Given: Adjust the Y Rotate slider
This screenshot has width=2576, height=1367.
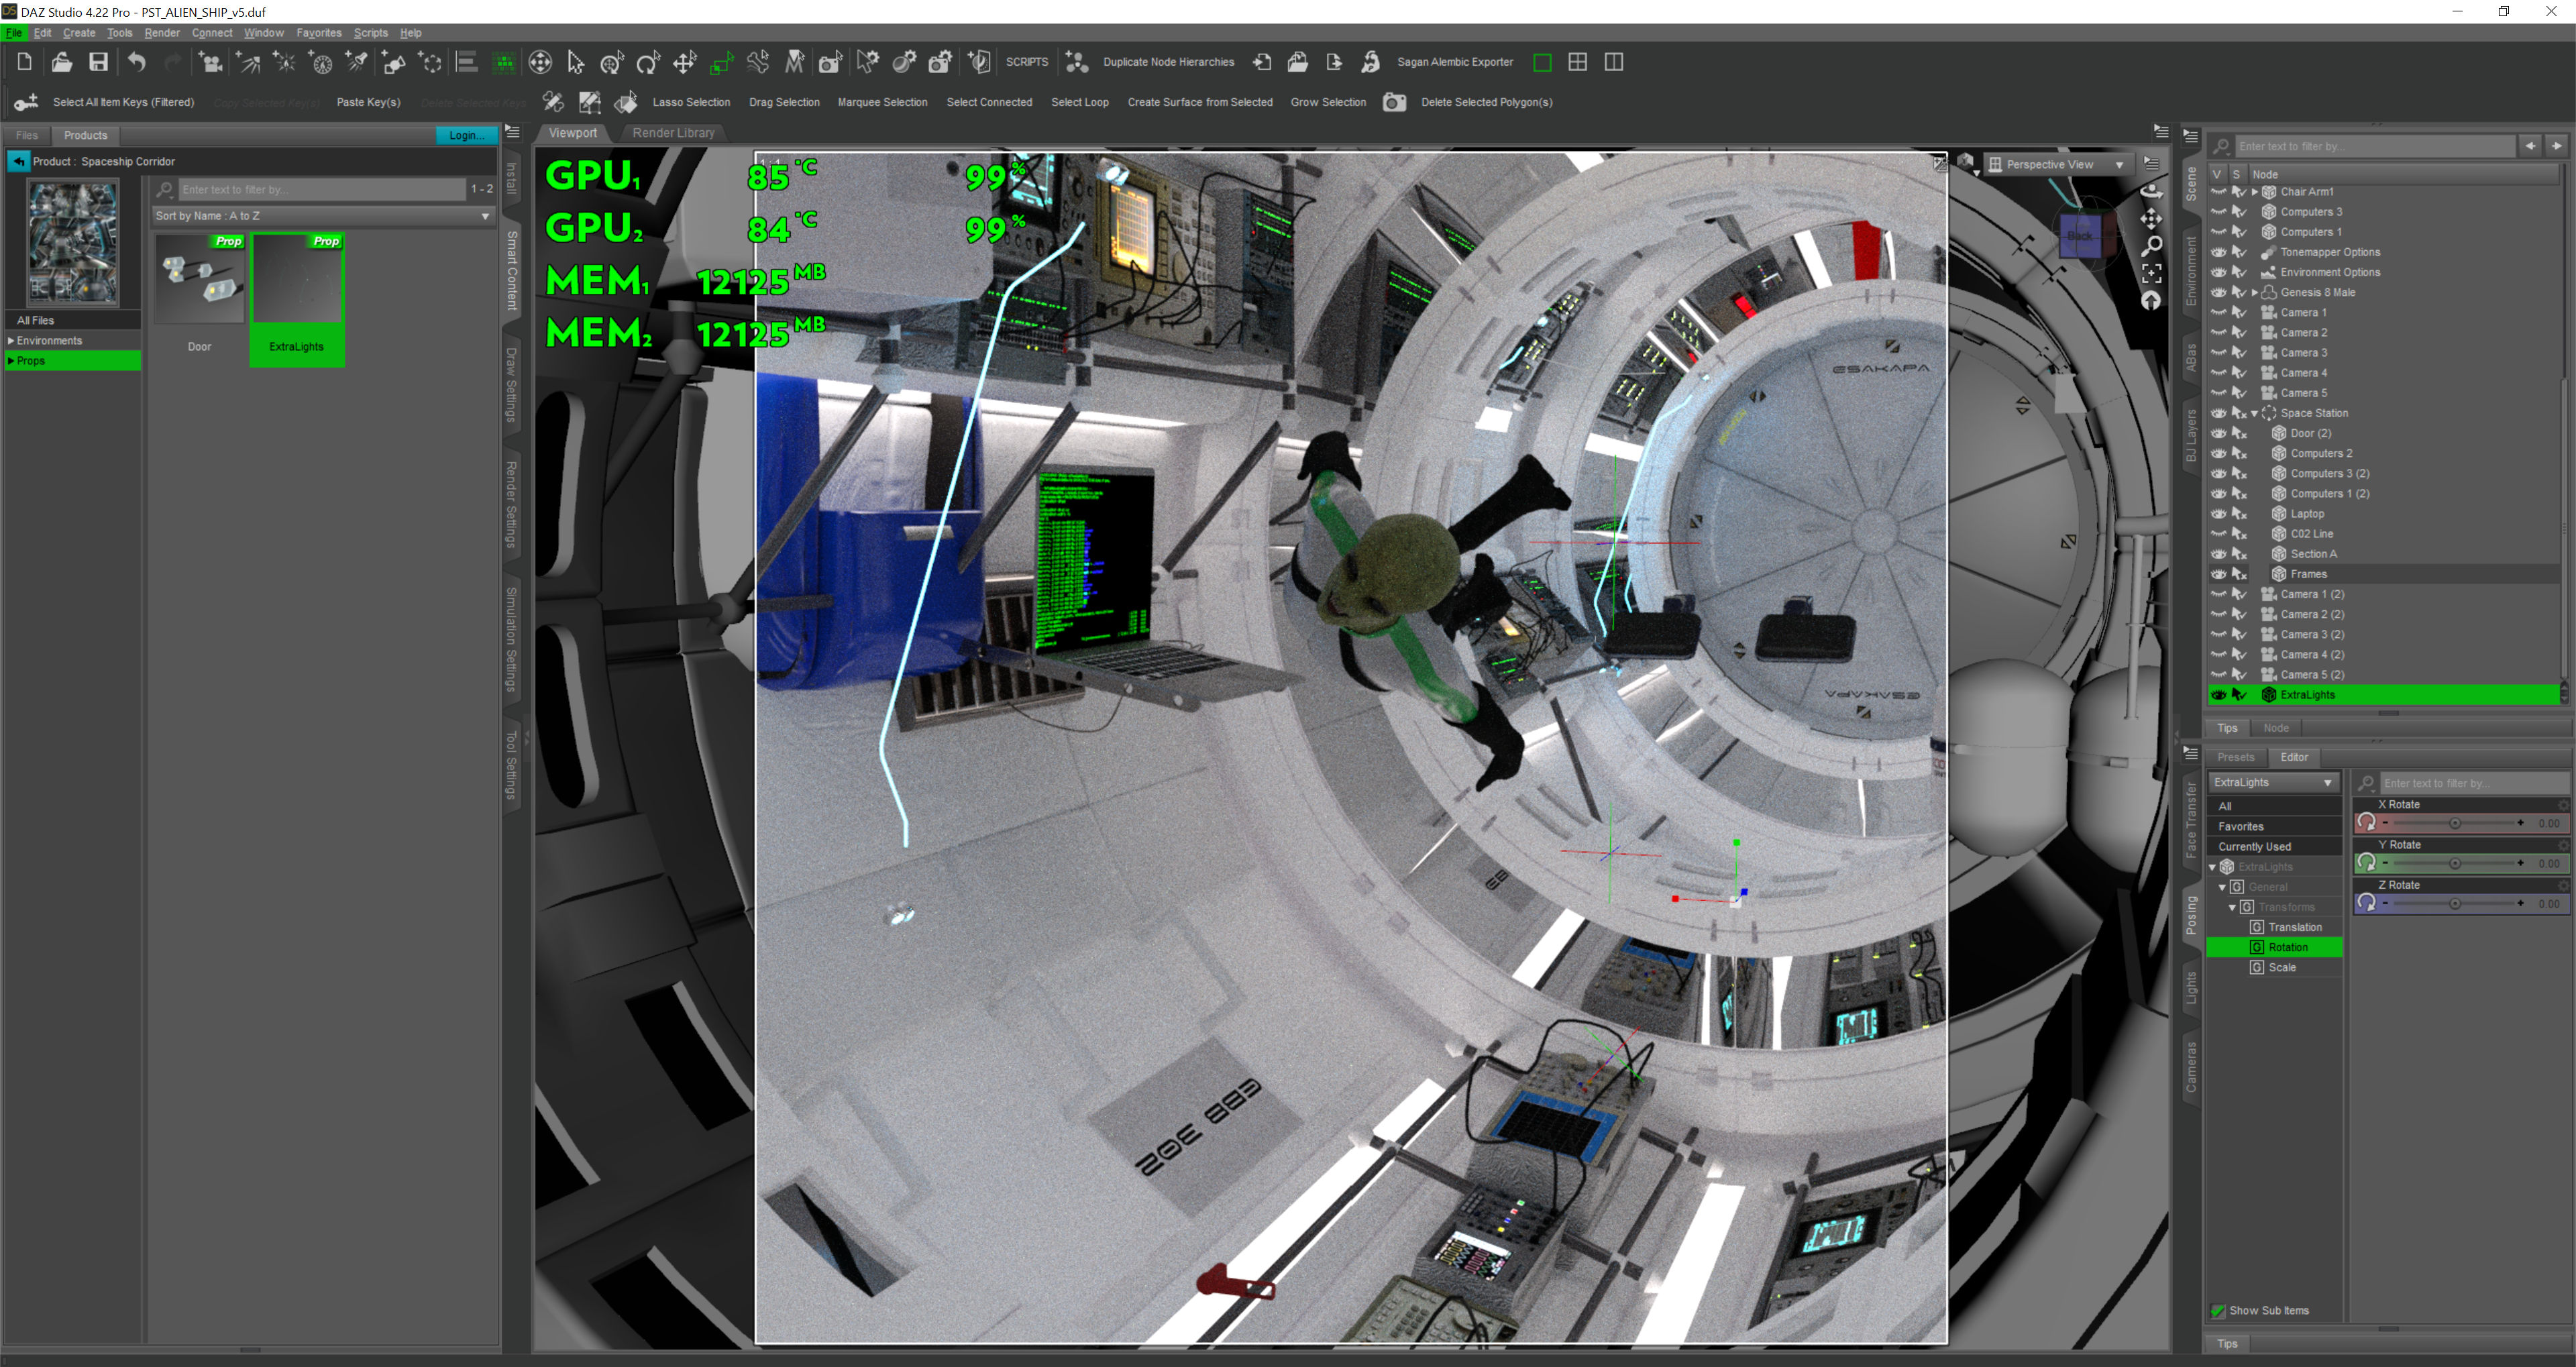Looking at the screenshot, I should tap(2454, 863).
